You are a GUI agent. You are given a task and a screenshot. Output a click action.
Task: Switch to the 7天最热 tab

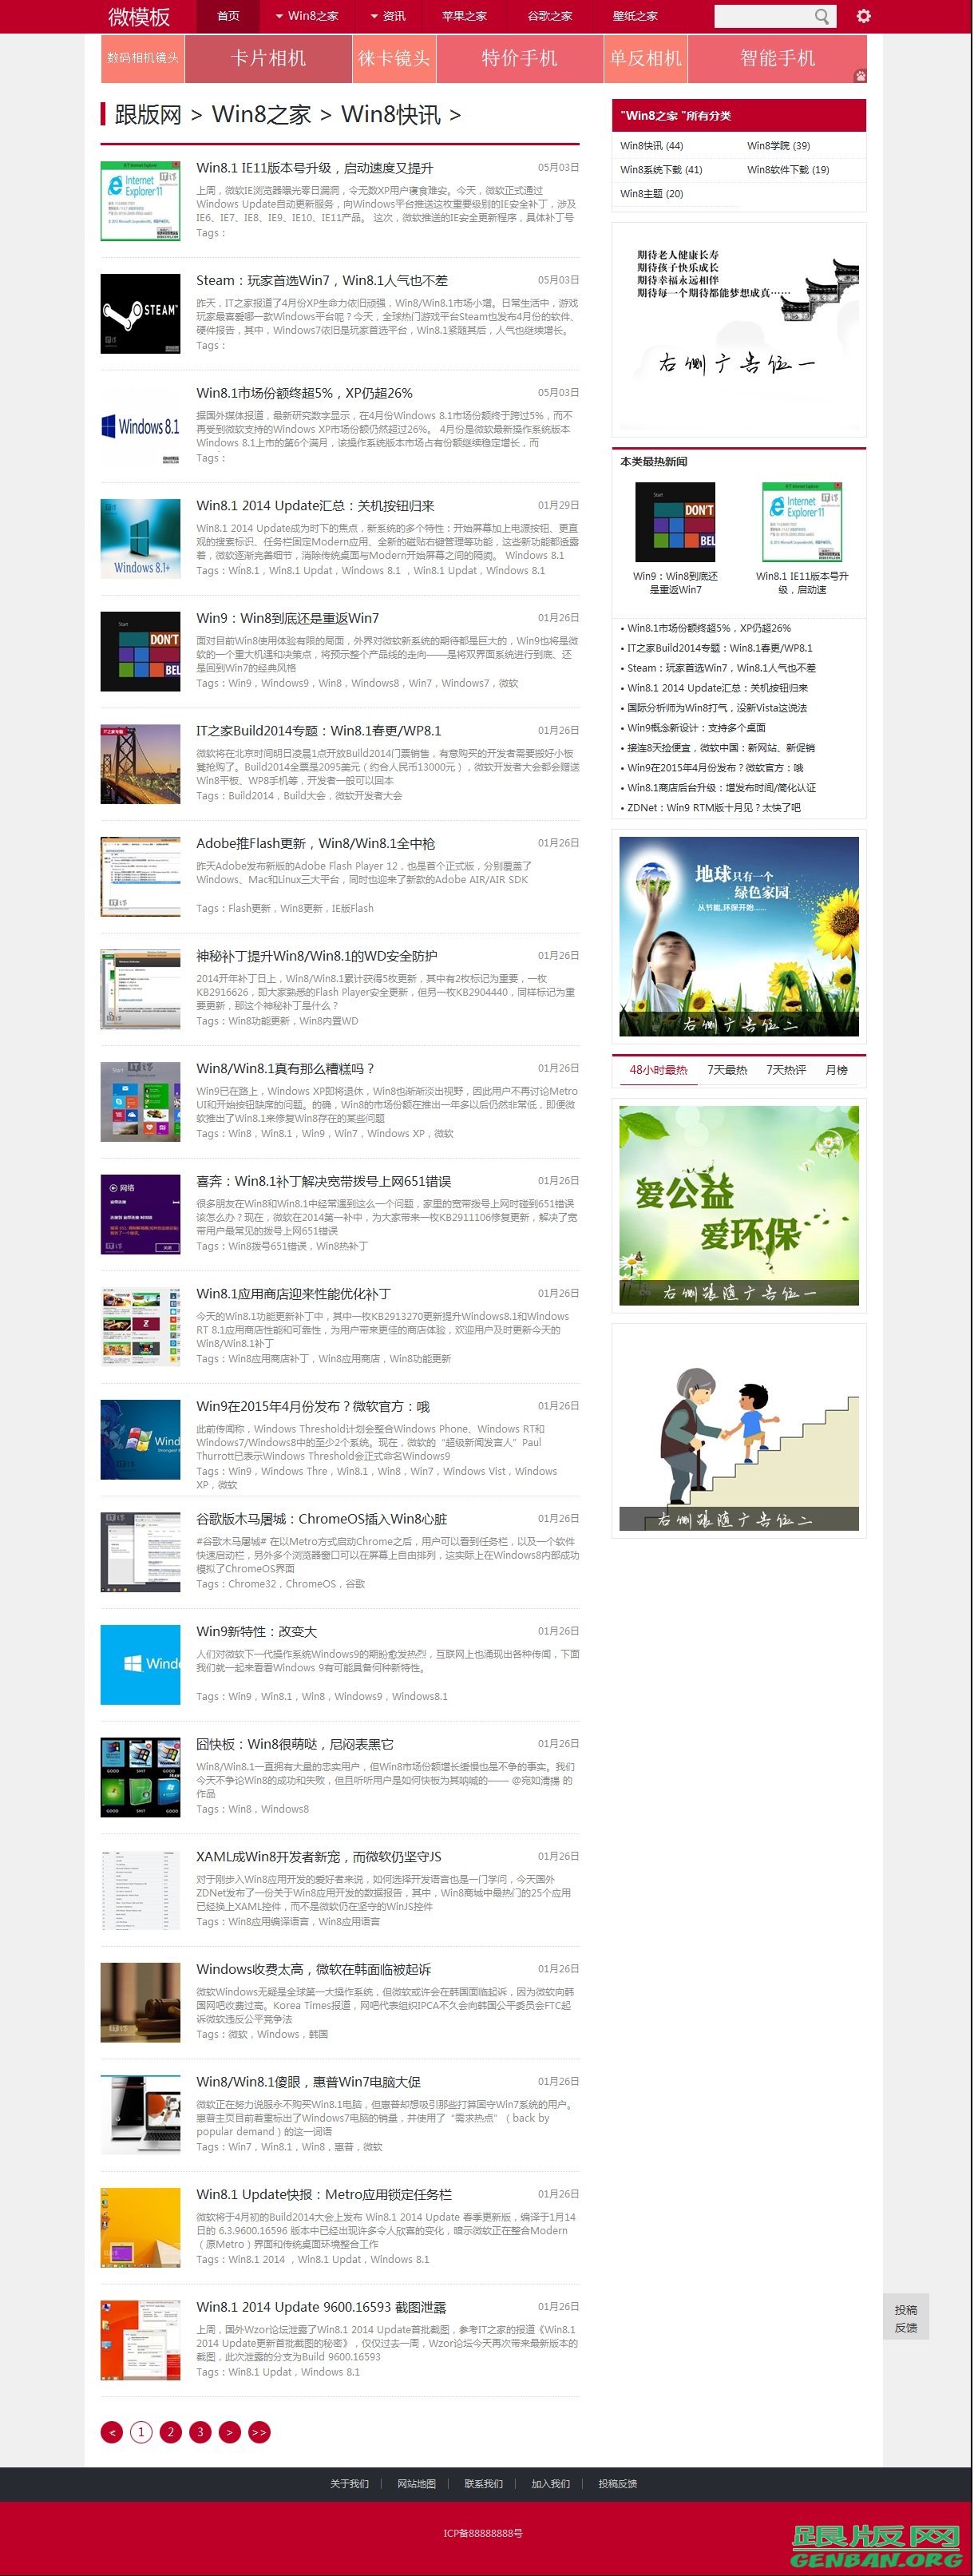click(x=727, y=1070)
